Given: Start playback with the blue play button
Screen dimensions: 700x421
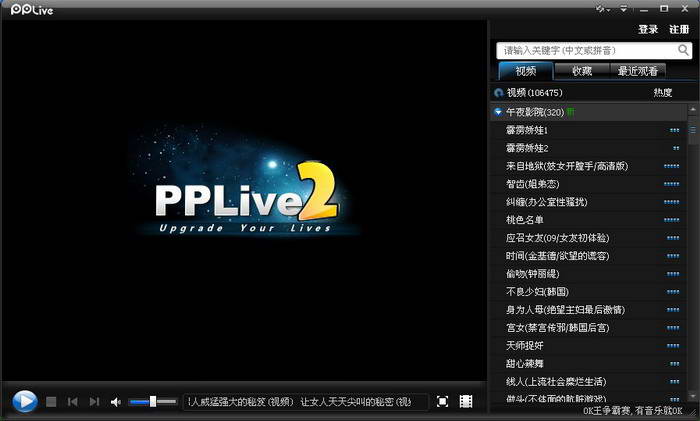Looking at the screenshot, I should point(25,401).
